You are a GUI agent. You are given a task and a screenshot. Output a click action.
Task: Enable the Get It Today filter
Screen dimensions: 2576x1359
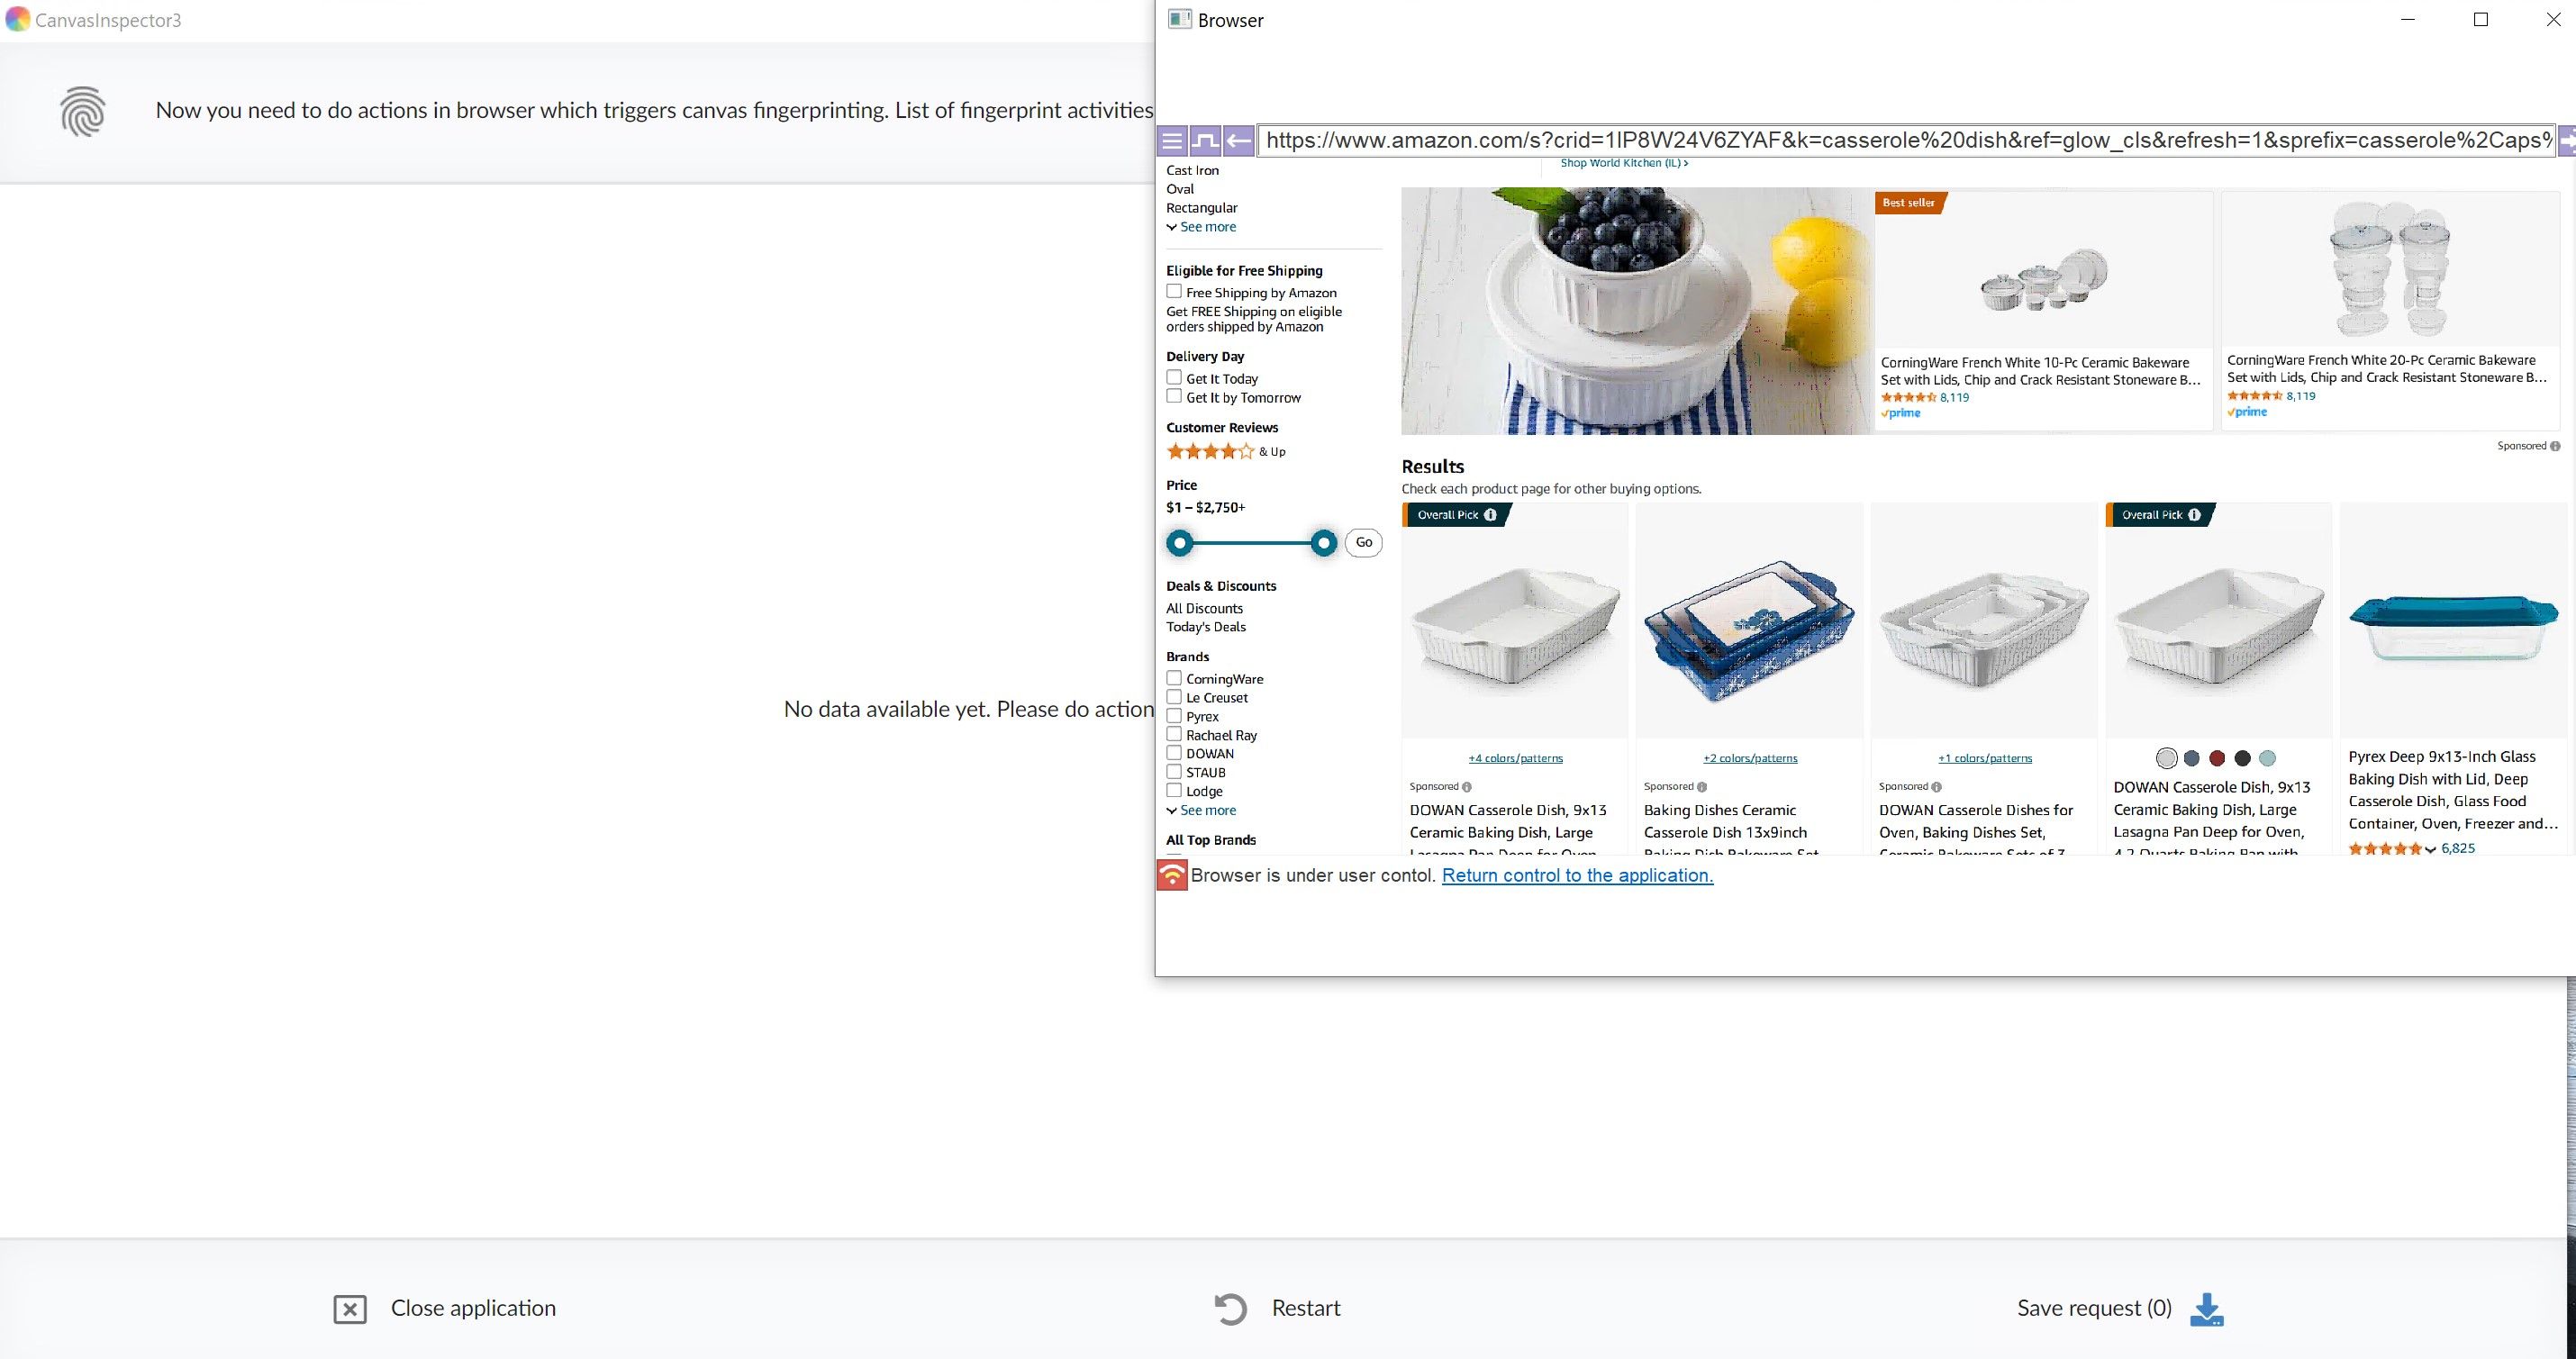pos(1174,378)
